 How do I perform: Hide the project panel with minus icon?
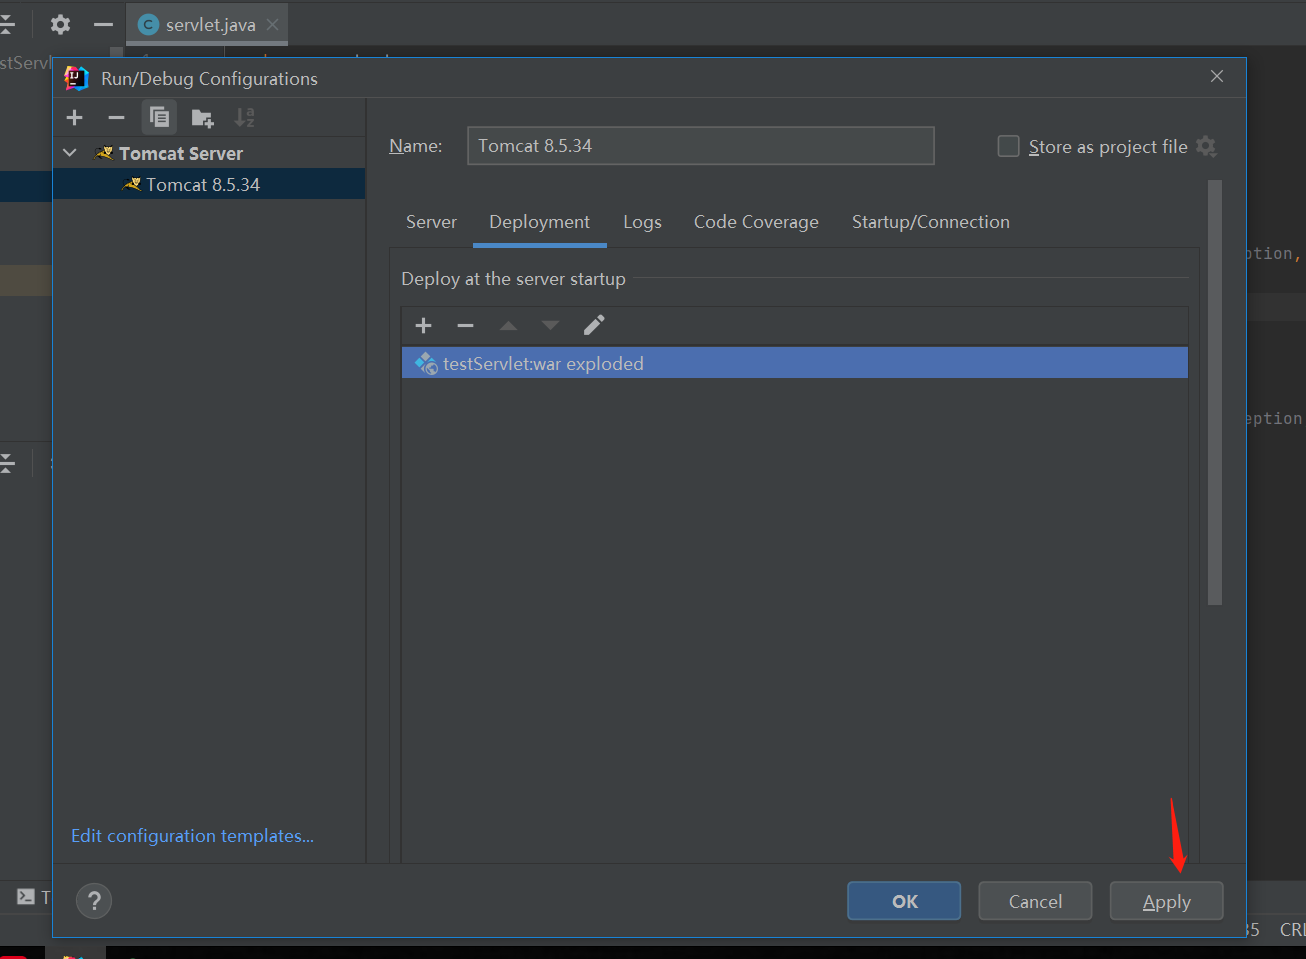pyautogui.click(x=103, y=24)
